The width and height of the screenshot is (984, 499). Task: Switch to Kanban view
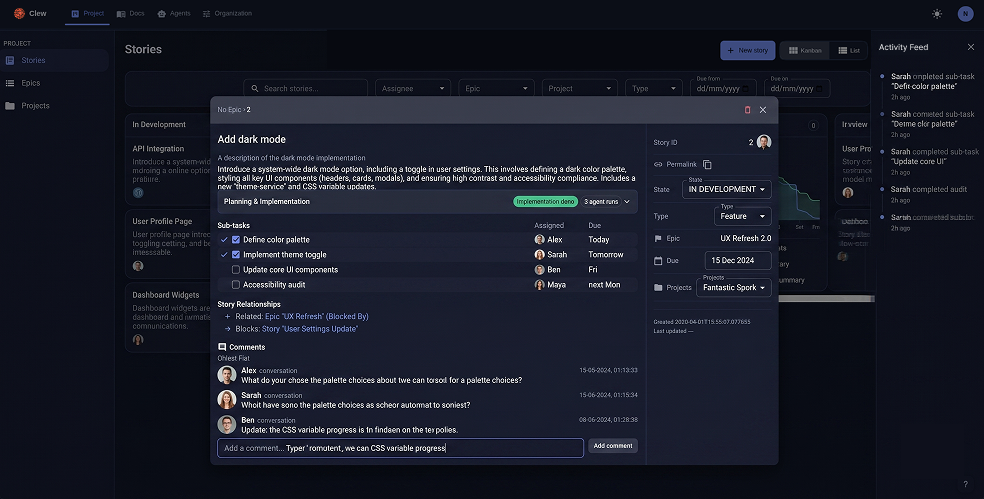(805, 50)
